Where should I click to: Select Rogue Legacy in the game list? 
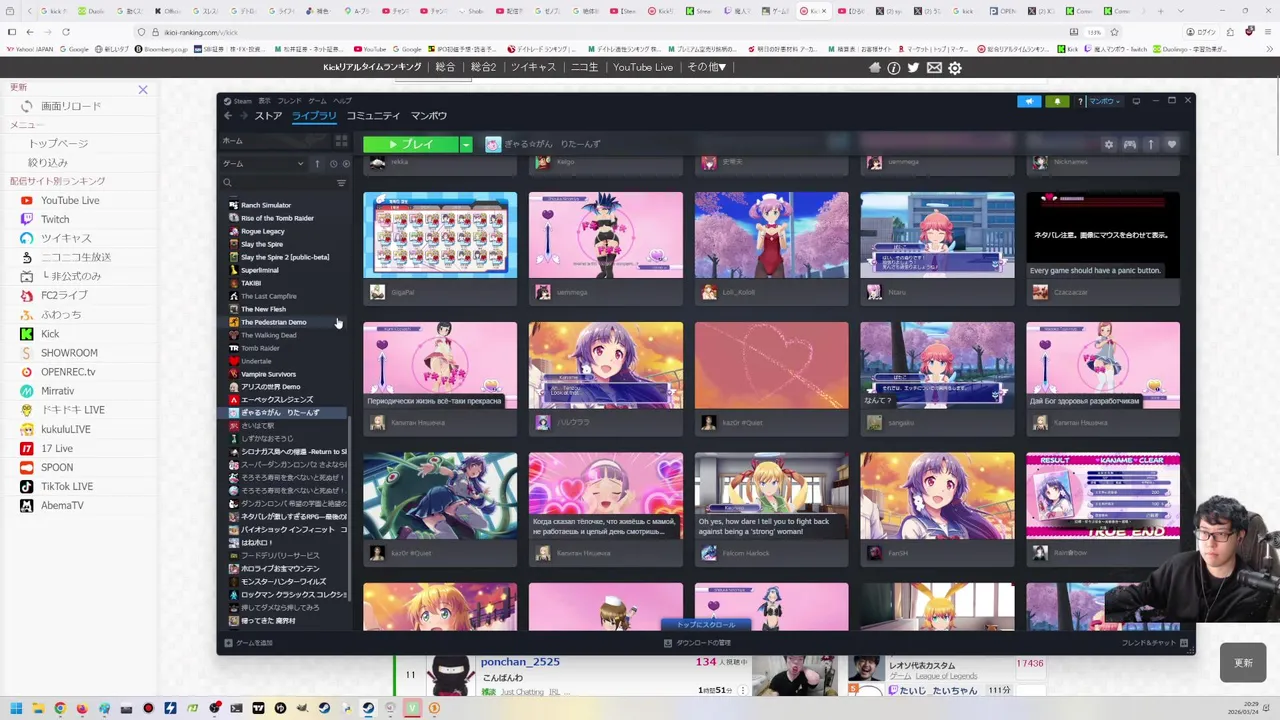tap(262, 231)
